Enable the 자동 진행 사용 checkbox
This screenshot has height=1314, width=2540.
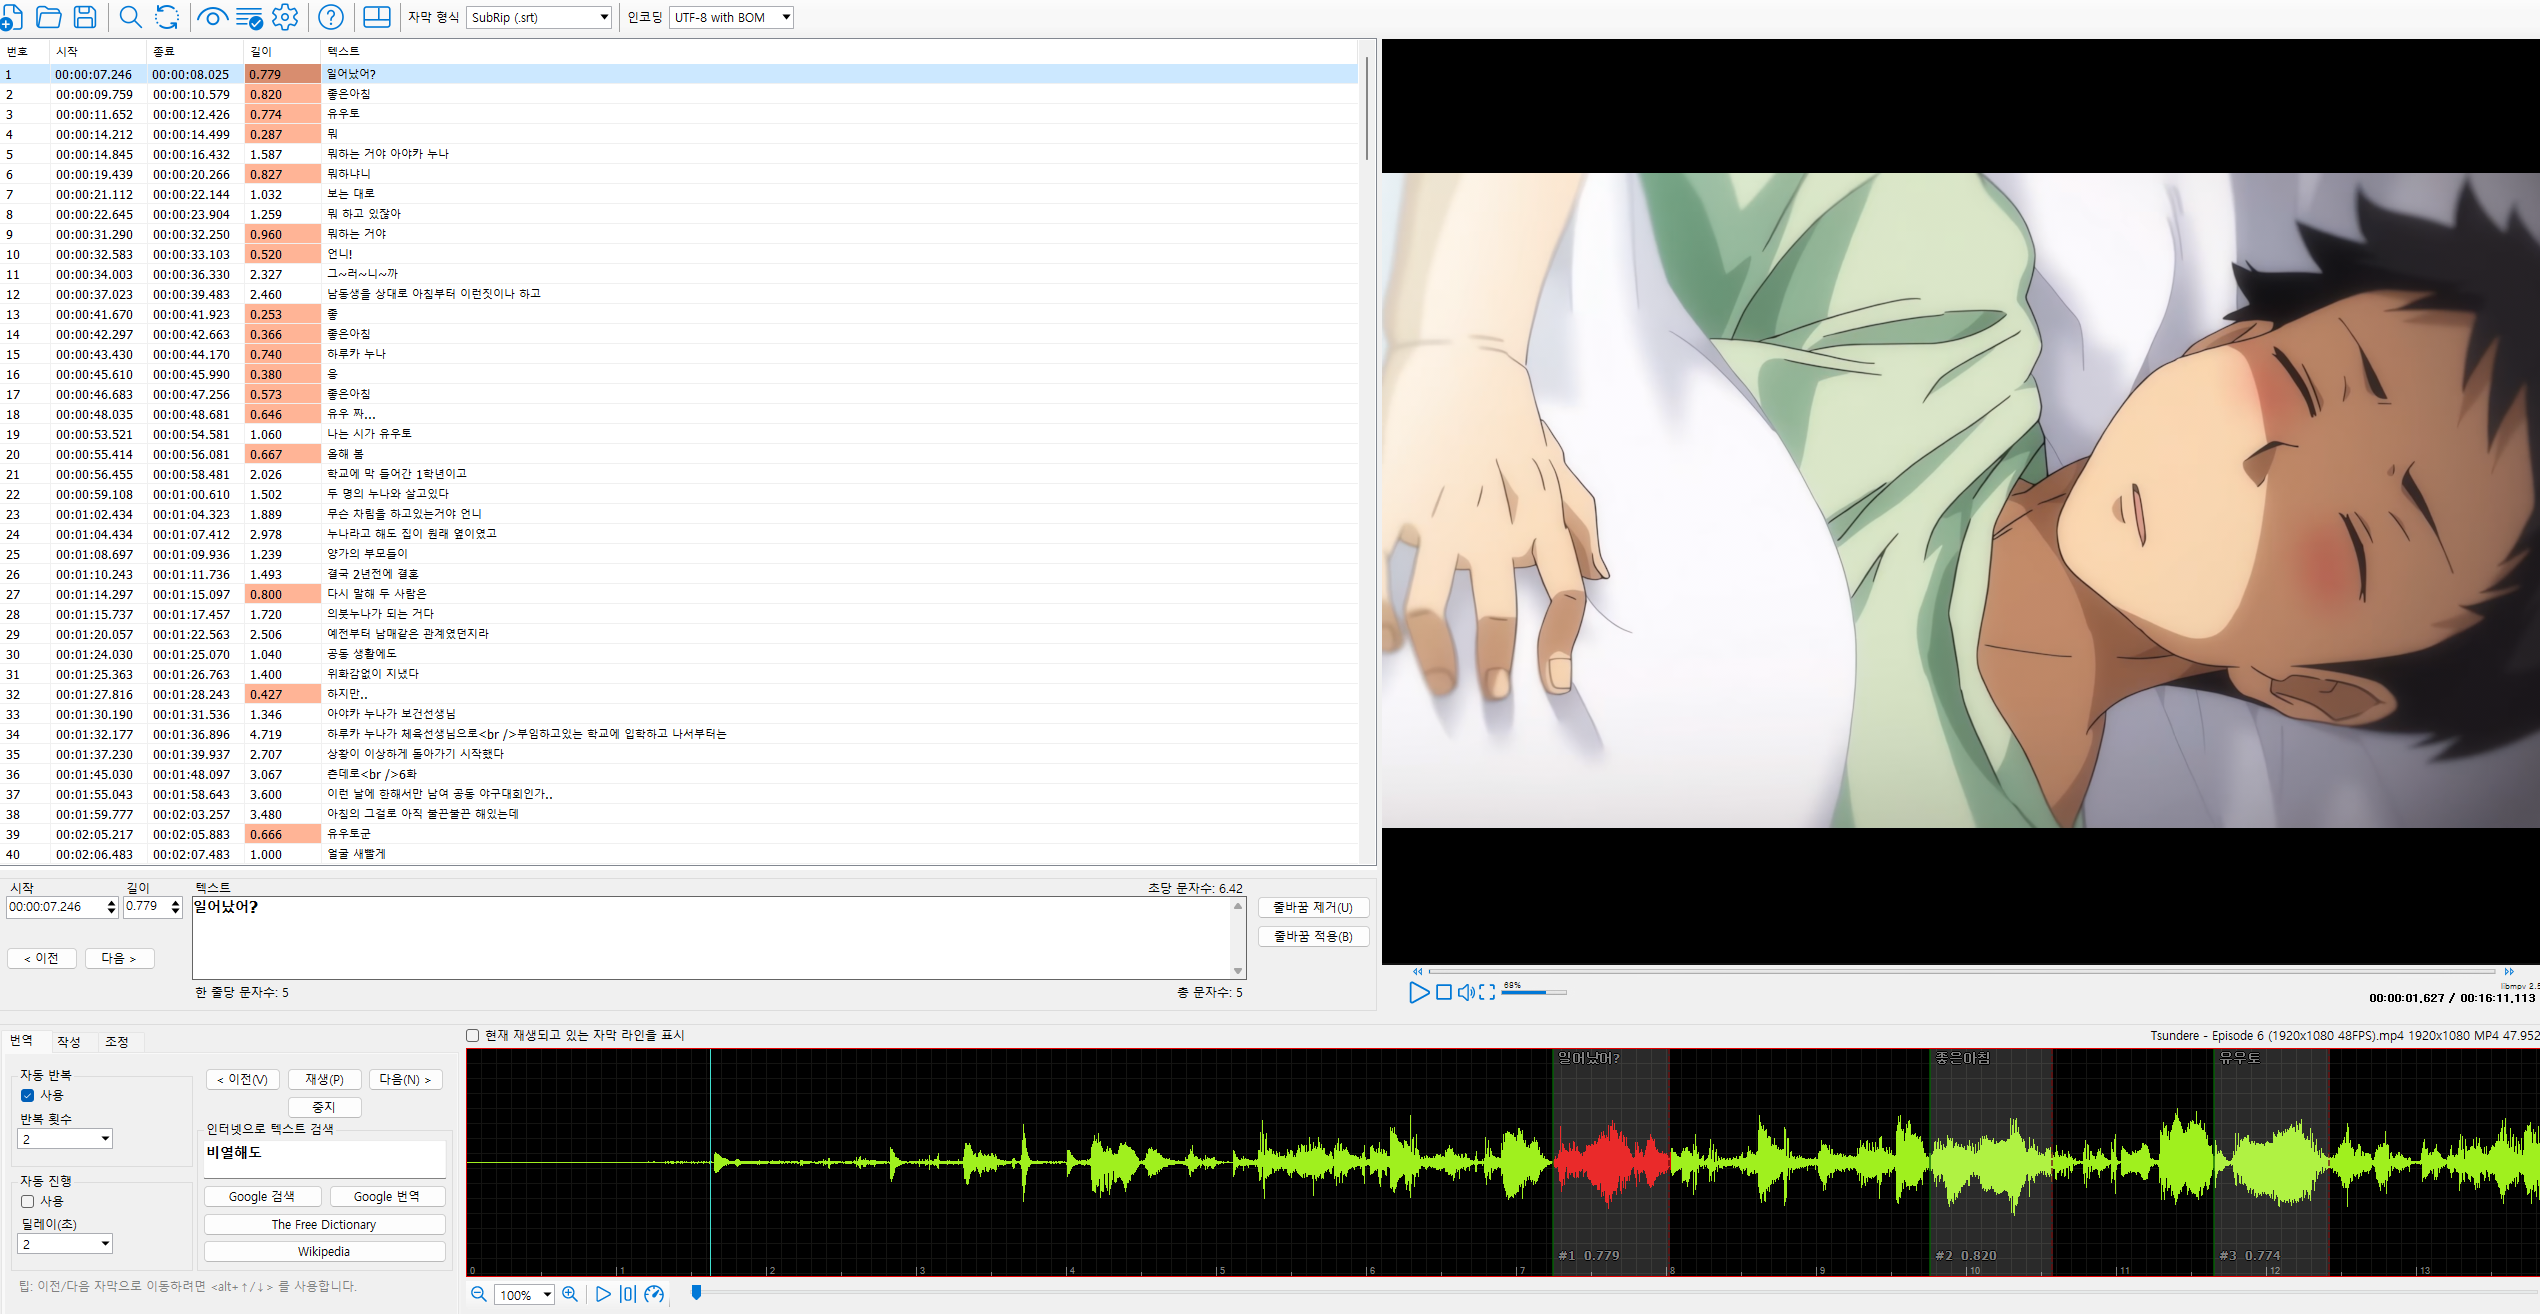click(28, 1201)
